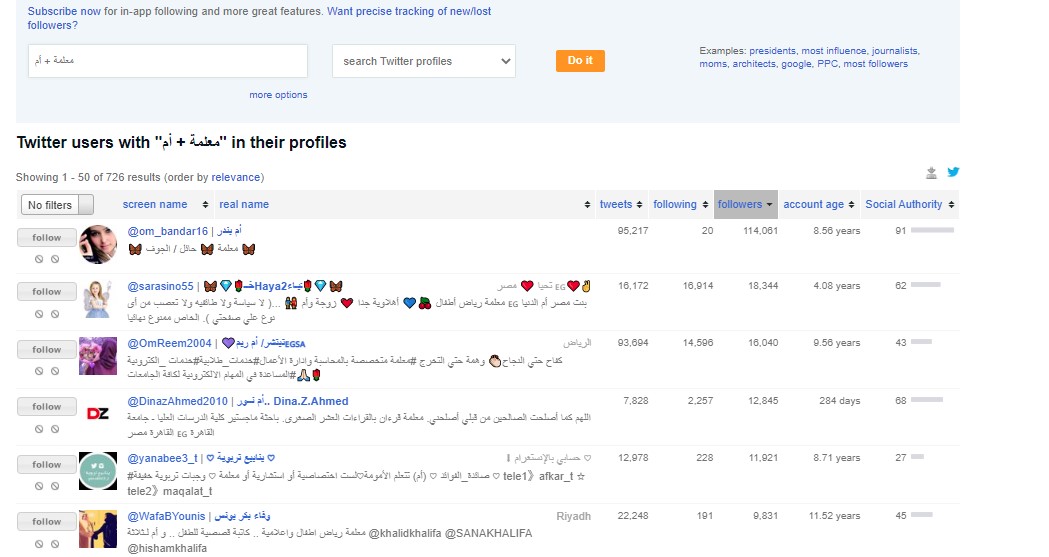Image resolution: width=1049 pixels, height=557 pixels.
Task: Click the first block icon under @om_bandar16 follow
Action: [x=39, y=259]
